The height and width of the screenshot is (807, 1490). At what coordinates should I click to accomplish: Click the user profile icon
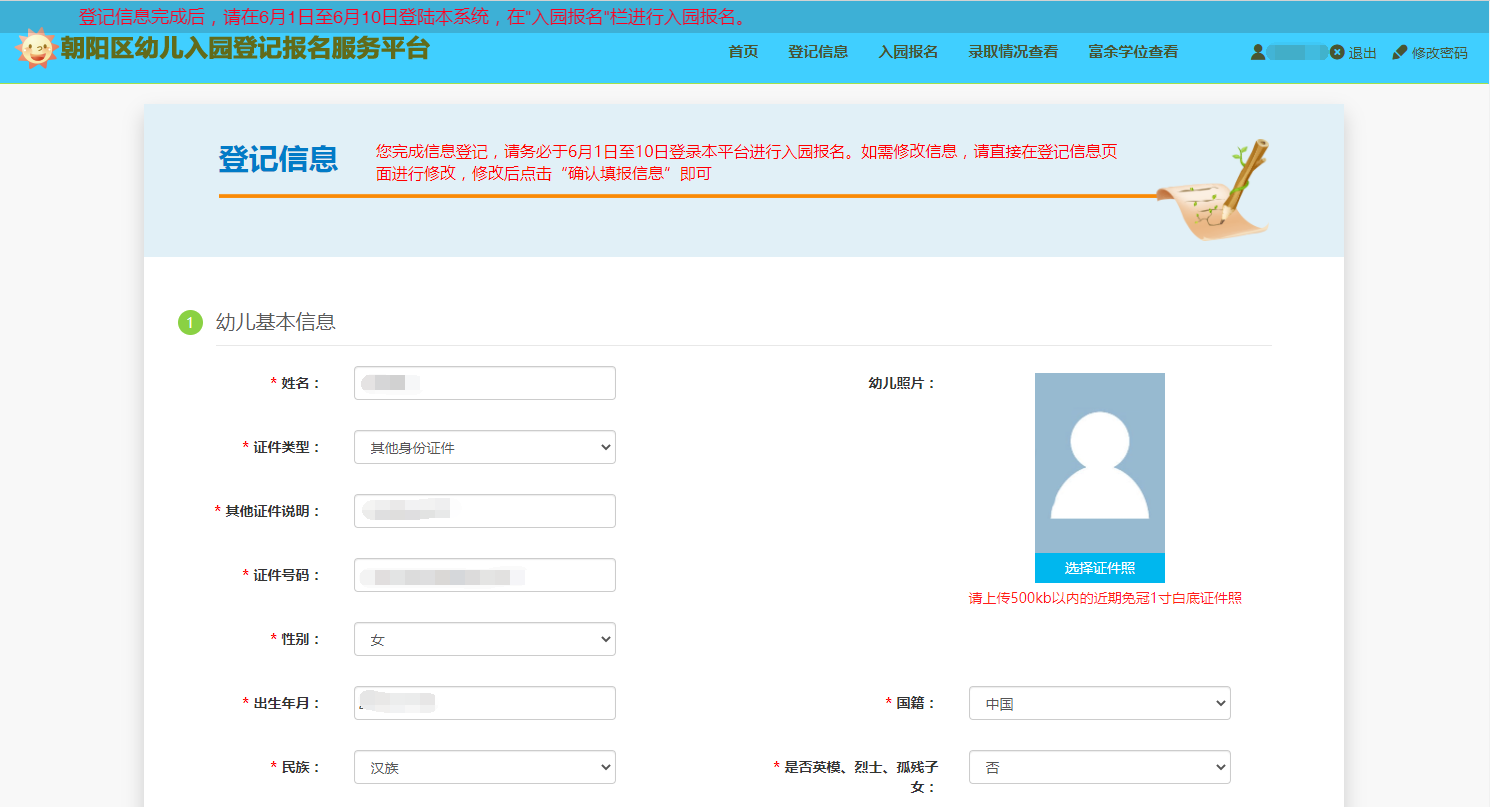[x=1258, y=52]
